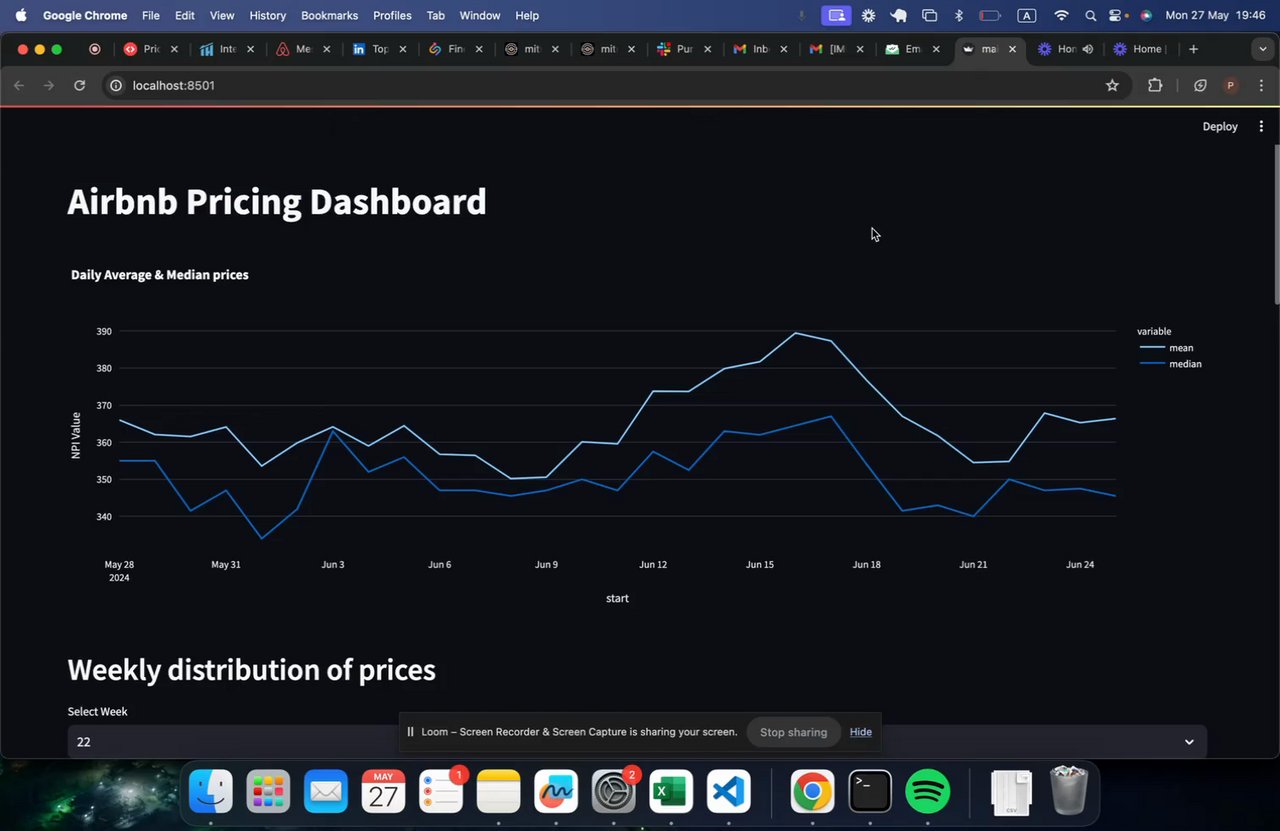Open the Apple menu
This screenshot has height=831, width=1280.
coord(21,16)
